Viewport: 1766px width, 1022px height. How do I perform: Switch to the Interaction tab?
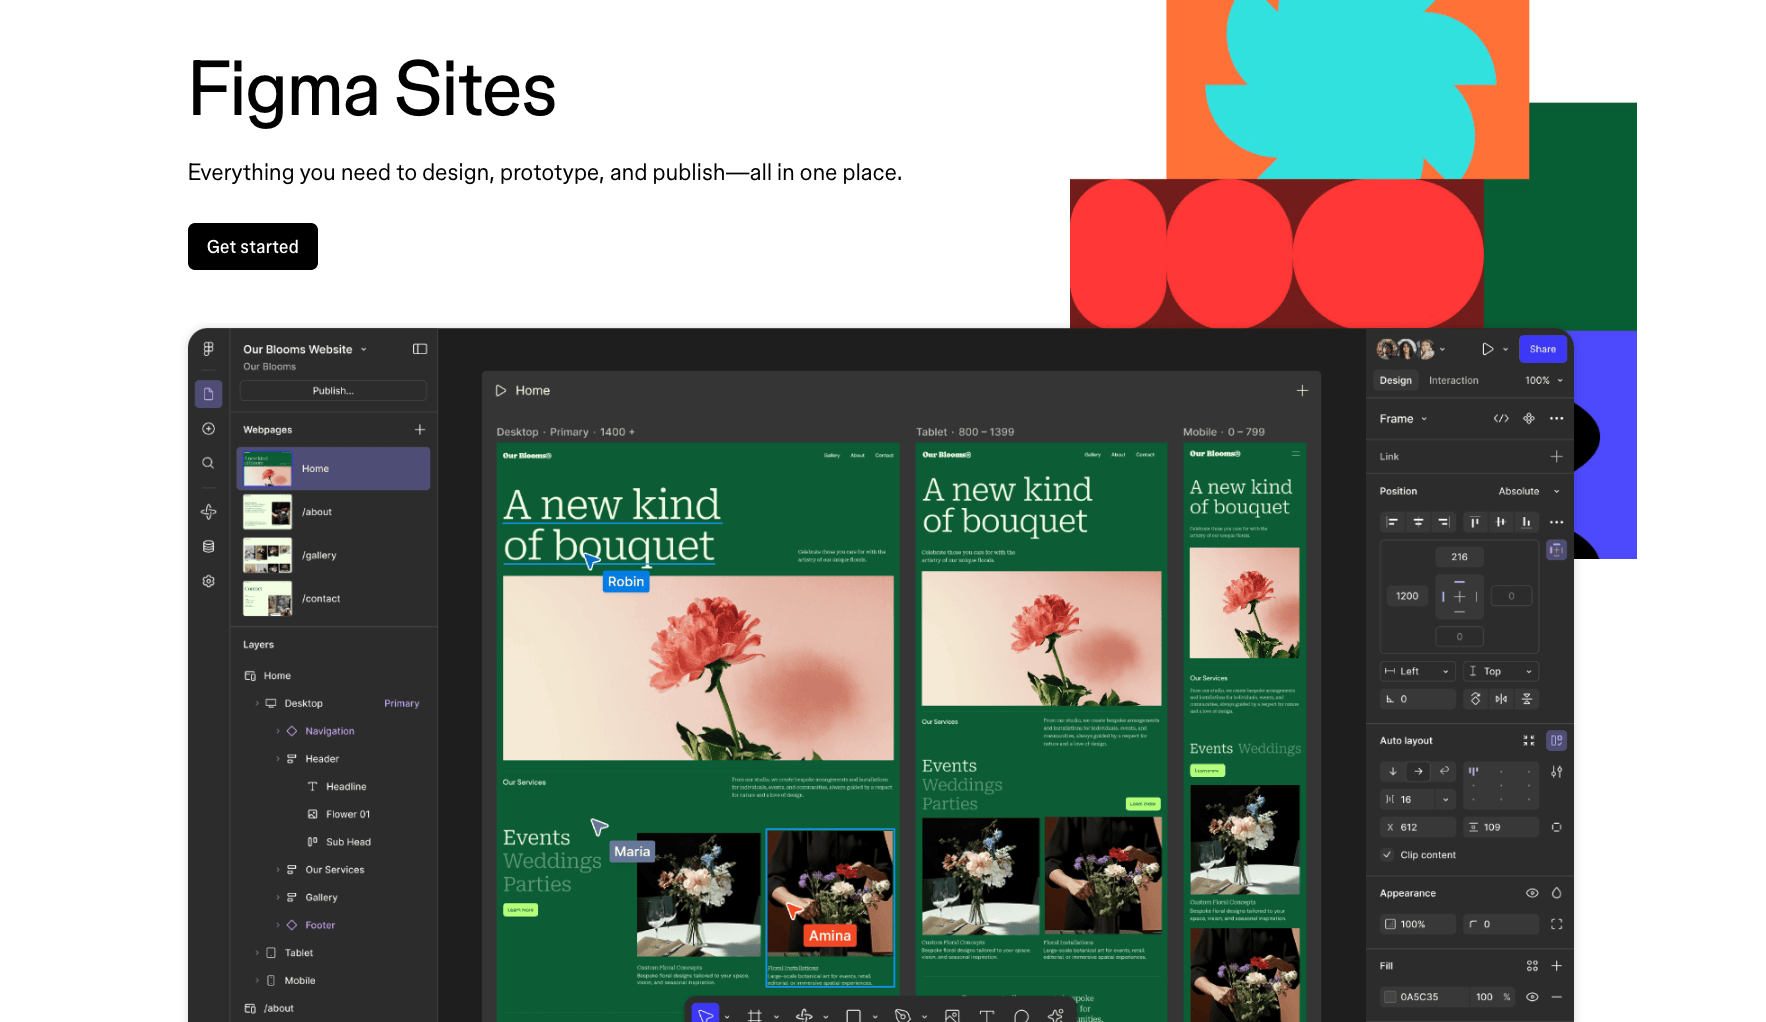[1453, 380]
